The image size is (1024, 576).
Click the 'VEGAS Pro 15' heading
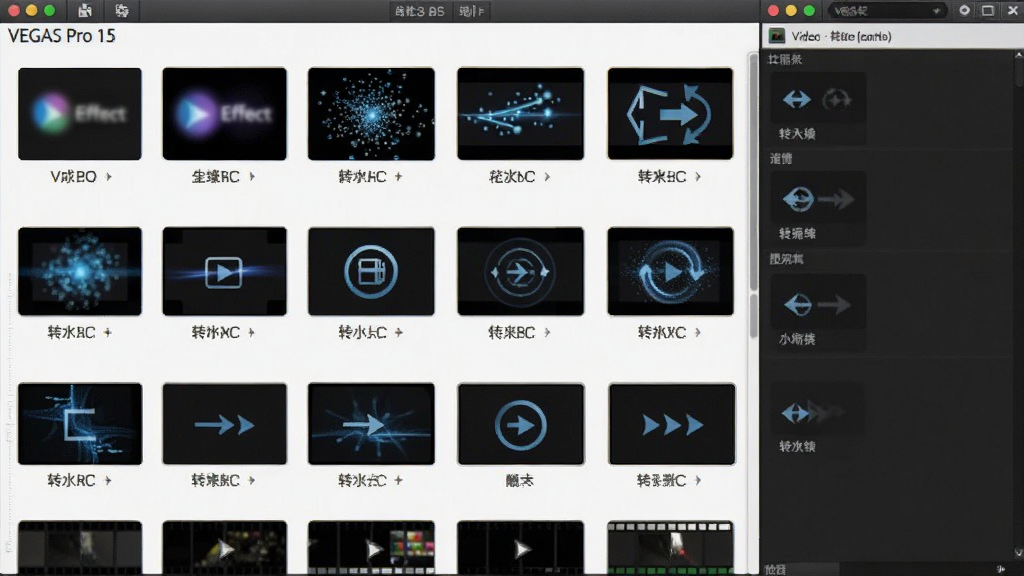click(61, 36)
